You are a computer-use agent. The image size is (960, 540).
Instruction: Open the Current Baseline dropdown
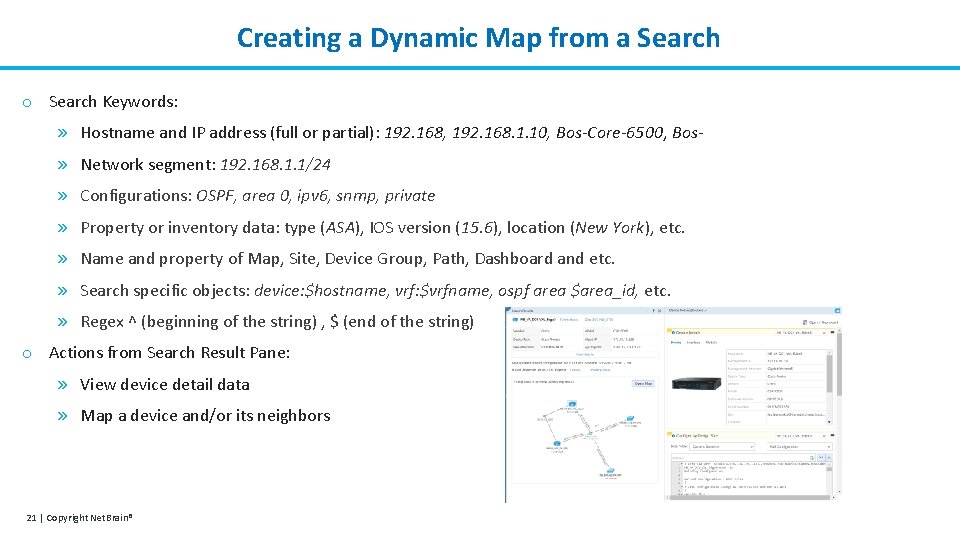(722, 446)
